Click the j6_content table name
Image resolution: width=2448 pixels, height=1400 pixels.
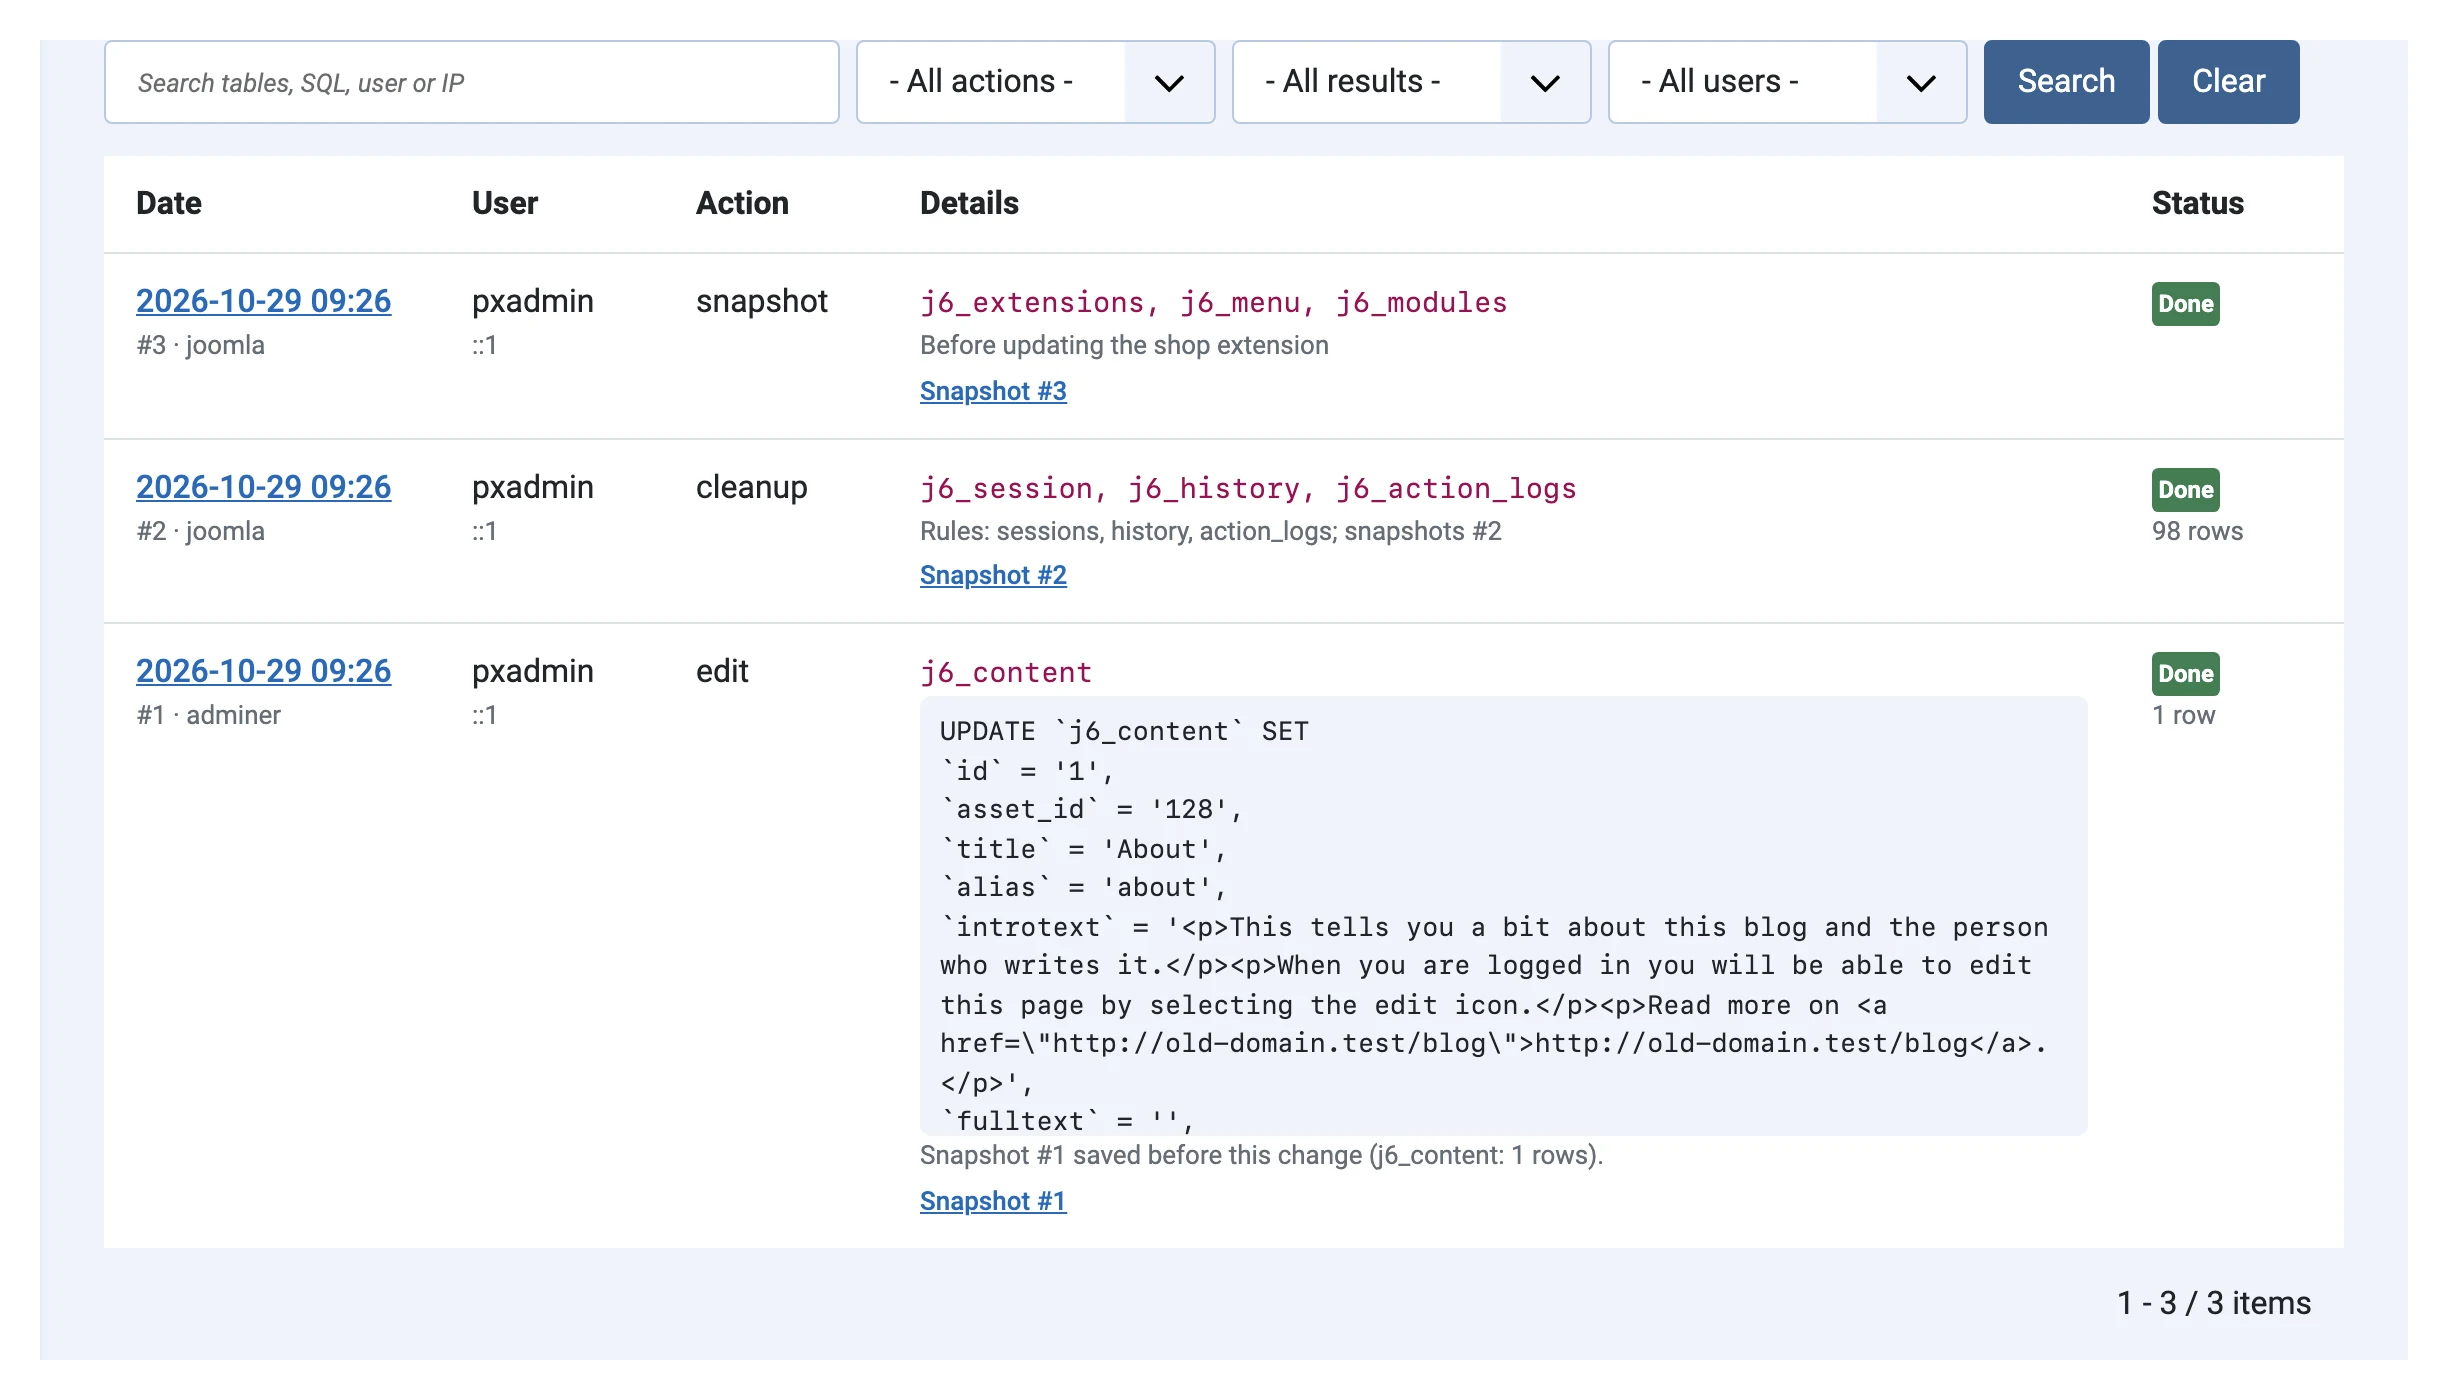1006,672
